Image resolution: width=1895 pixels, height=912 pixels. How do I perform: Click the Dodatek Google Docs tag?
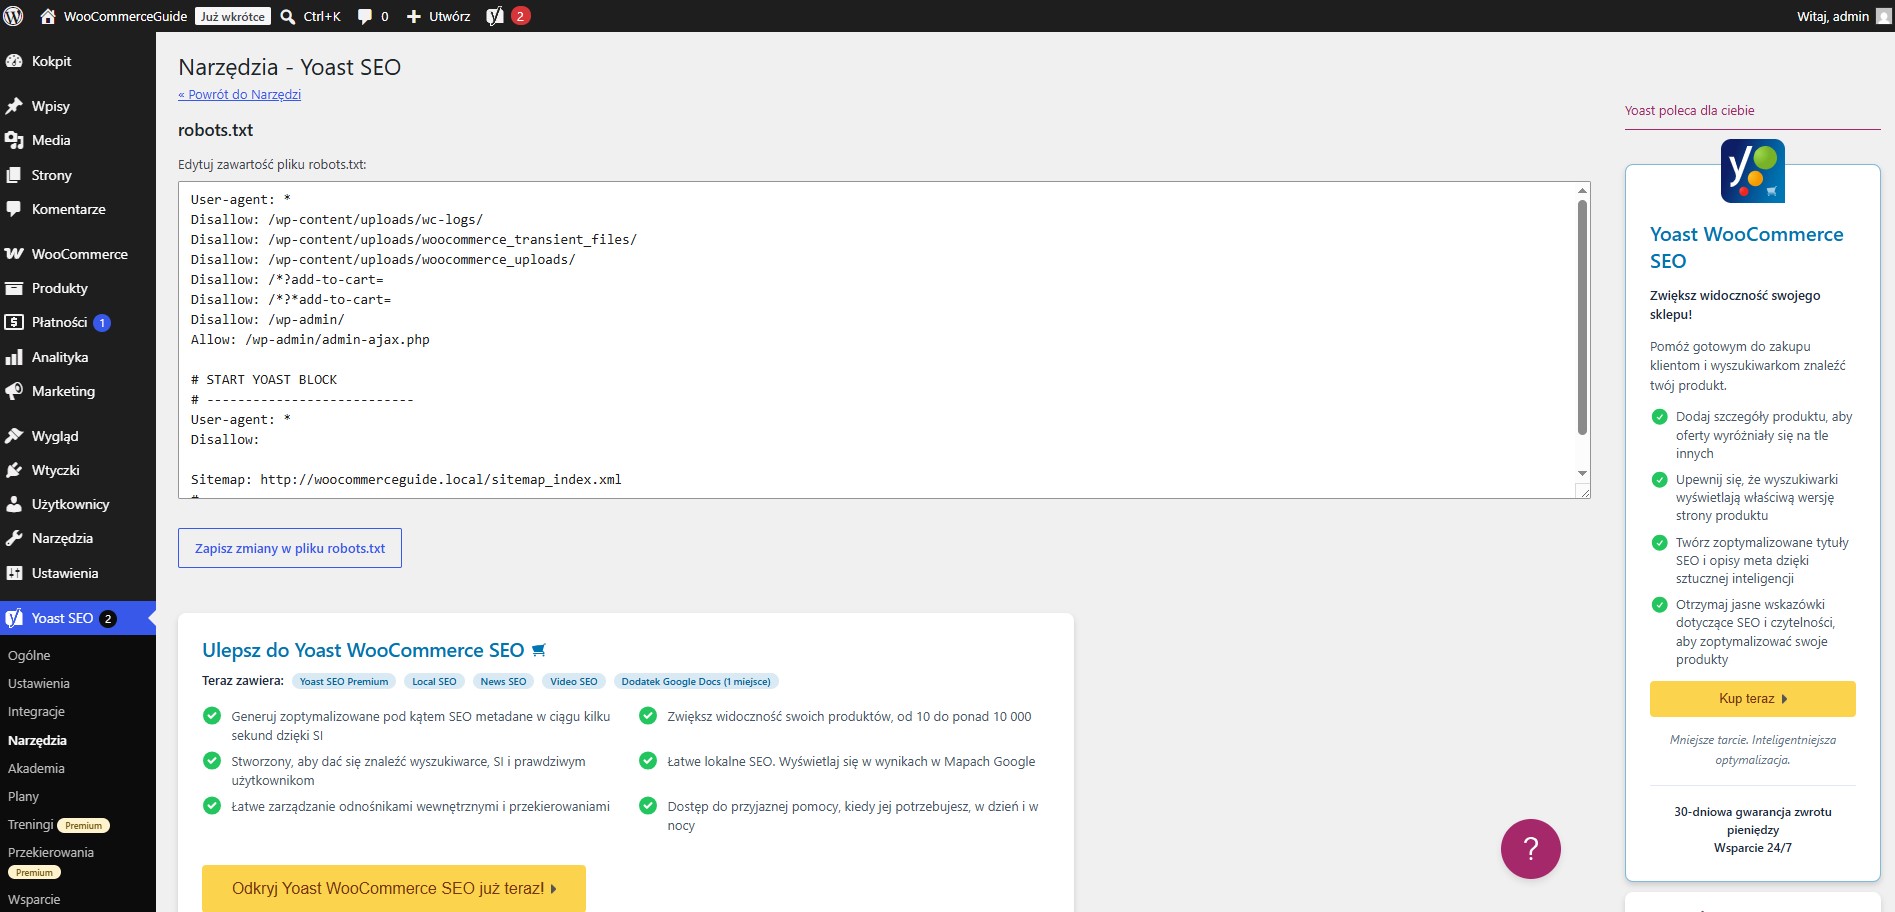pyautogui.click(x=696, y=681)
